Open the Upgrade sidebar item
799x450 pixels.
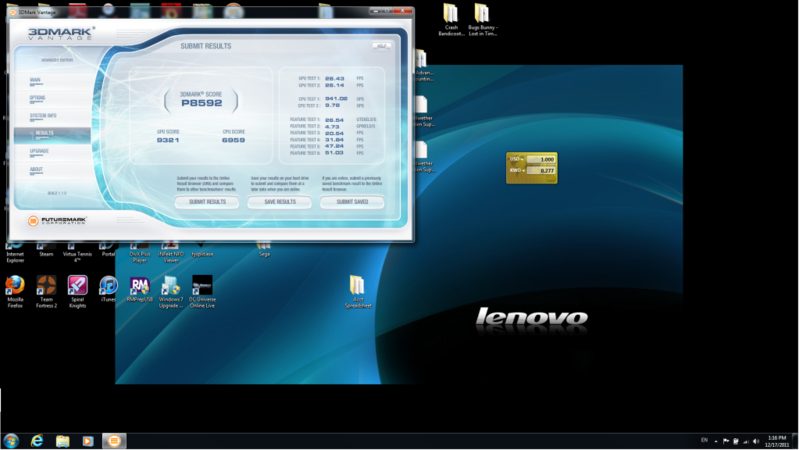point(39,151)
